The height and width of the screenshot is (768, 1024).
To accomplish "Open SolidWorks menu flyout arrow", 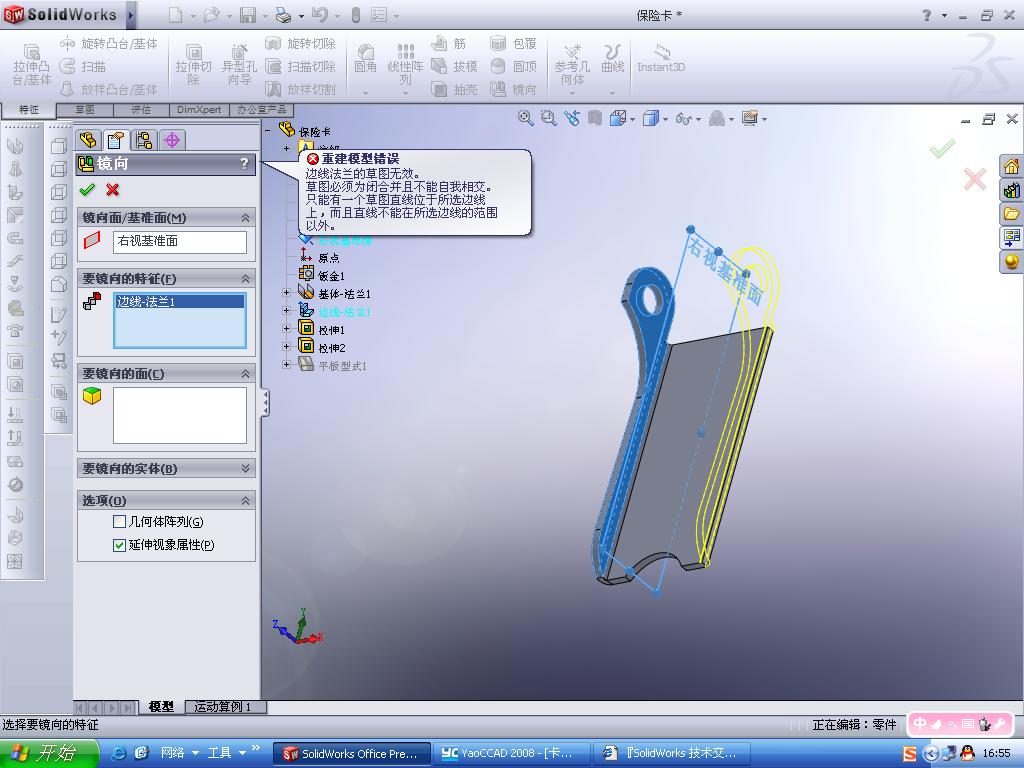I will click(x=131, y=14).
